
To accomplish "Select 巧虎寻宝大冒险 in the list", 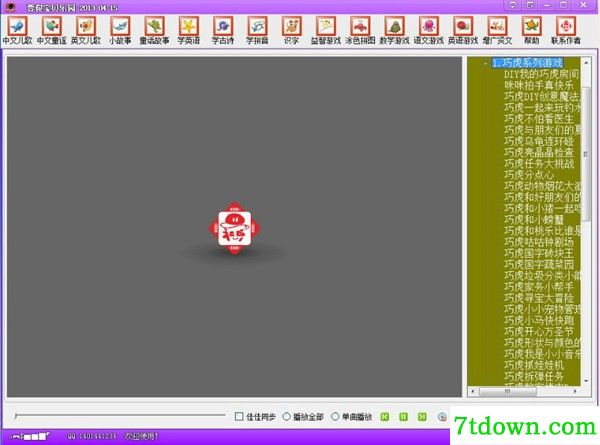I will (539, 298).
